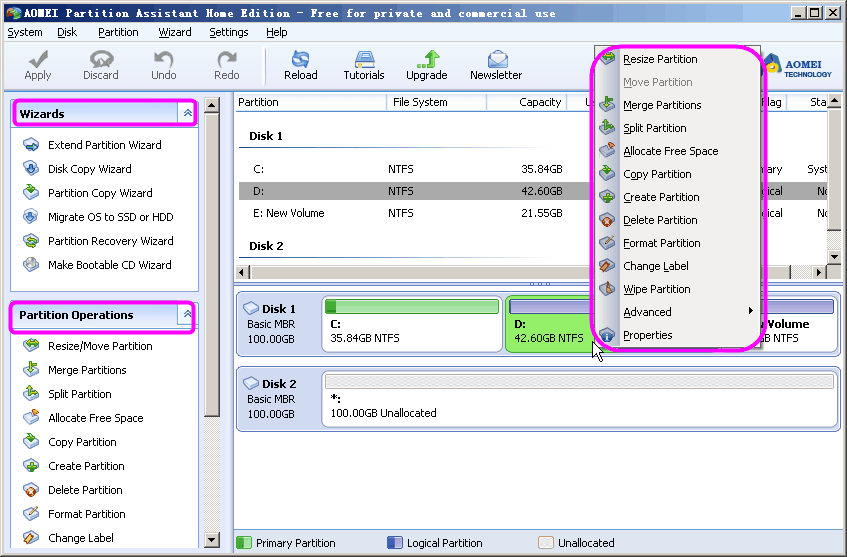
Task: Click the Disk 2 drive icon
Action: (x=251, y=383)
